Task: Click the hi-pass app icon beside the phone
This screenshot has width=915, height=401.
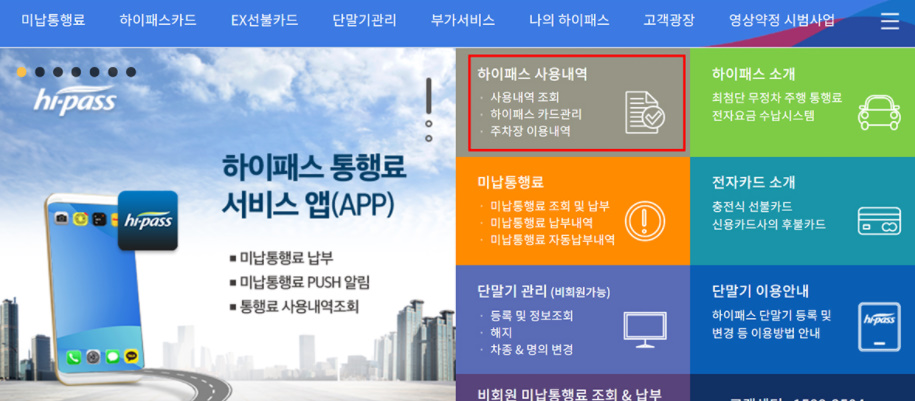Action: 148,221
